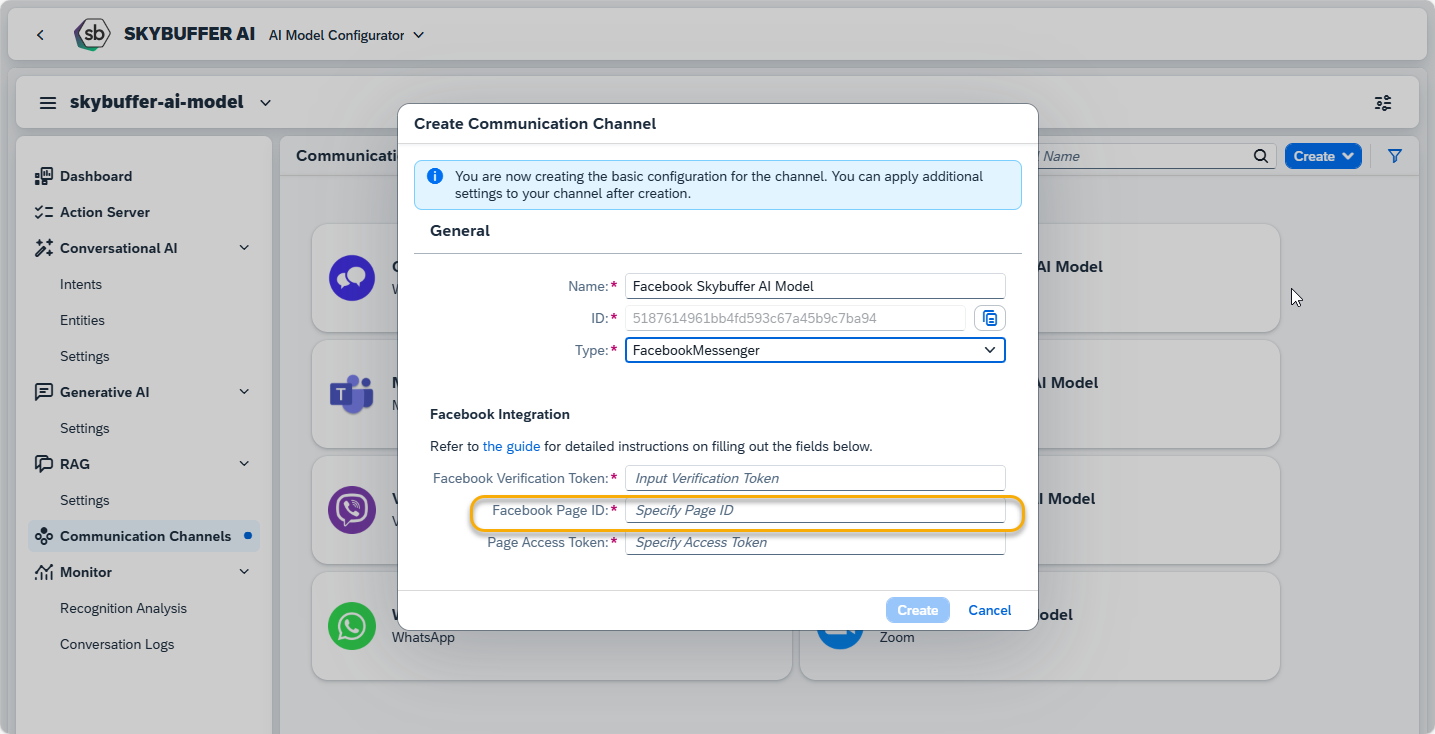Collapse the Monitor section chevron
Image resolution: width=1435 pixels, height=734 pixels.
[x=244, y=572]
